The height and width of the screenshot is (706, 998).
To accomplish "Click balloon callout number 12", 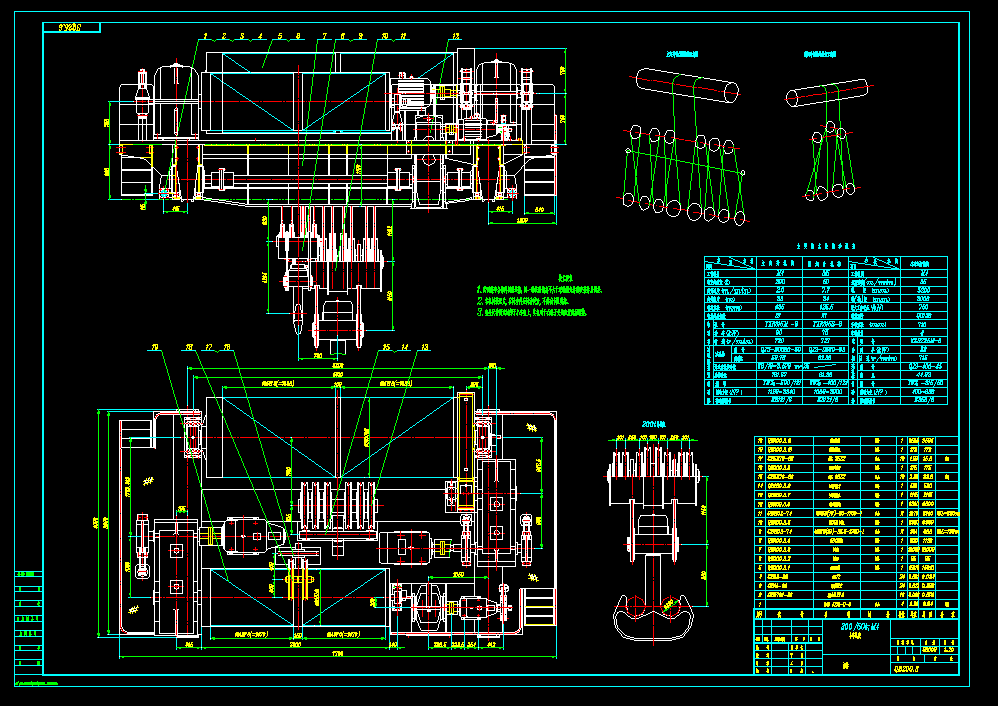I will coord(455,37).
